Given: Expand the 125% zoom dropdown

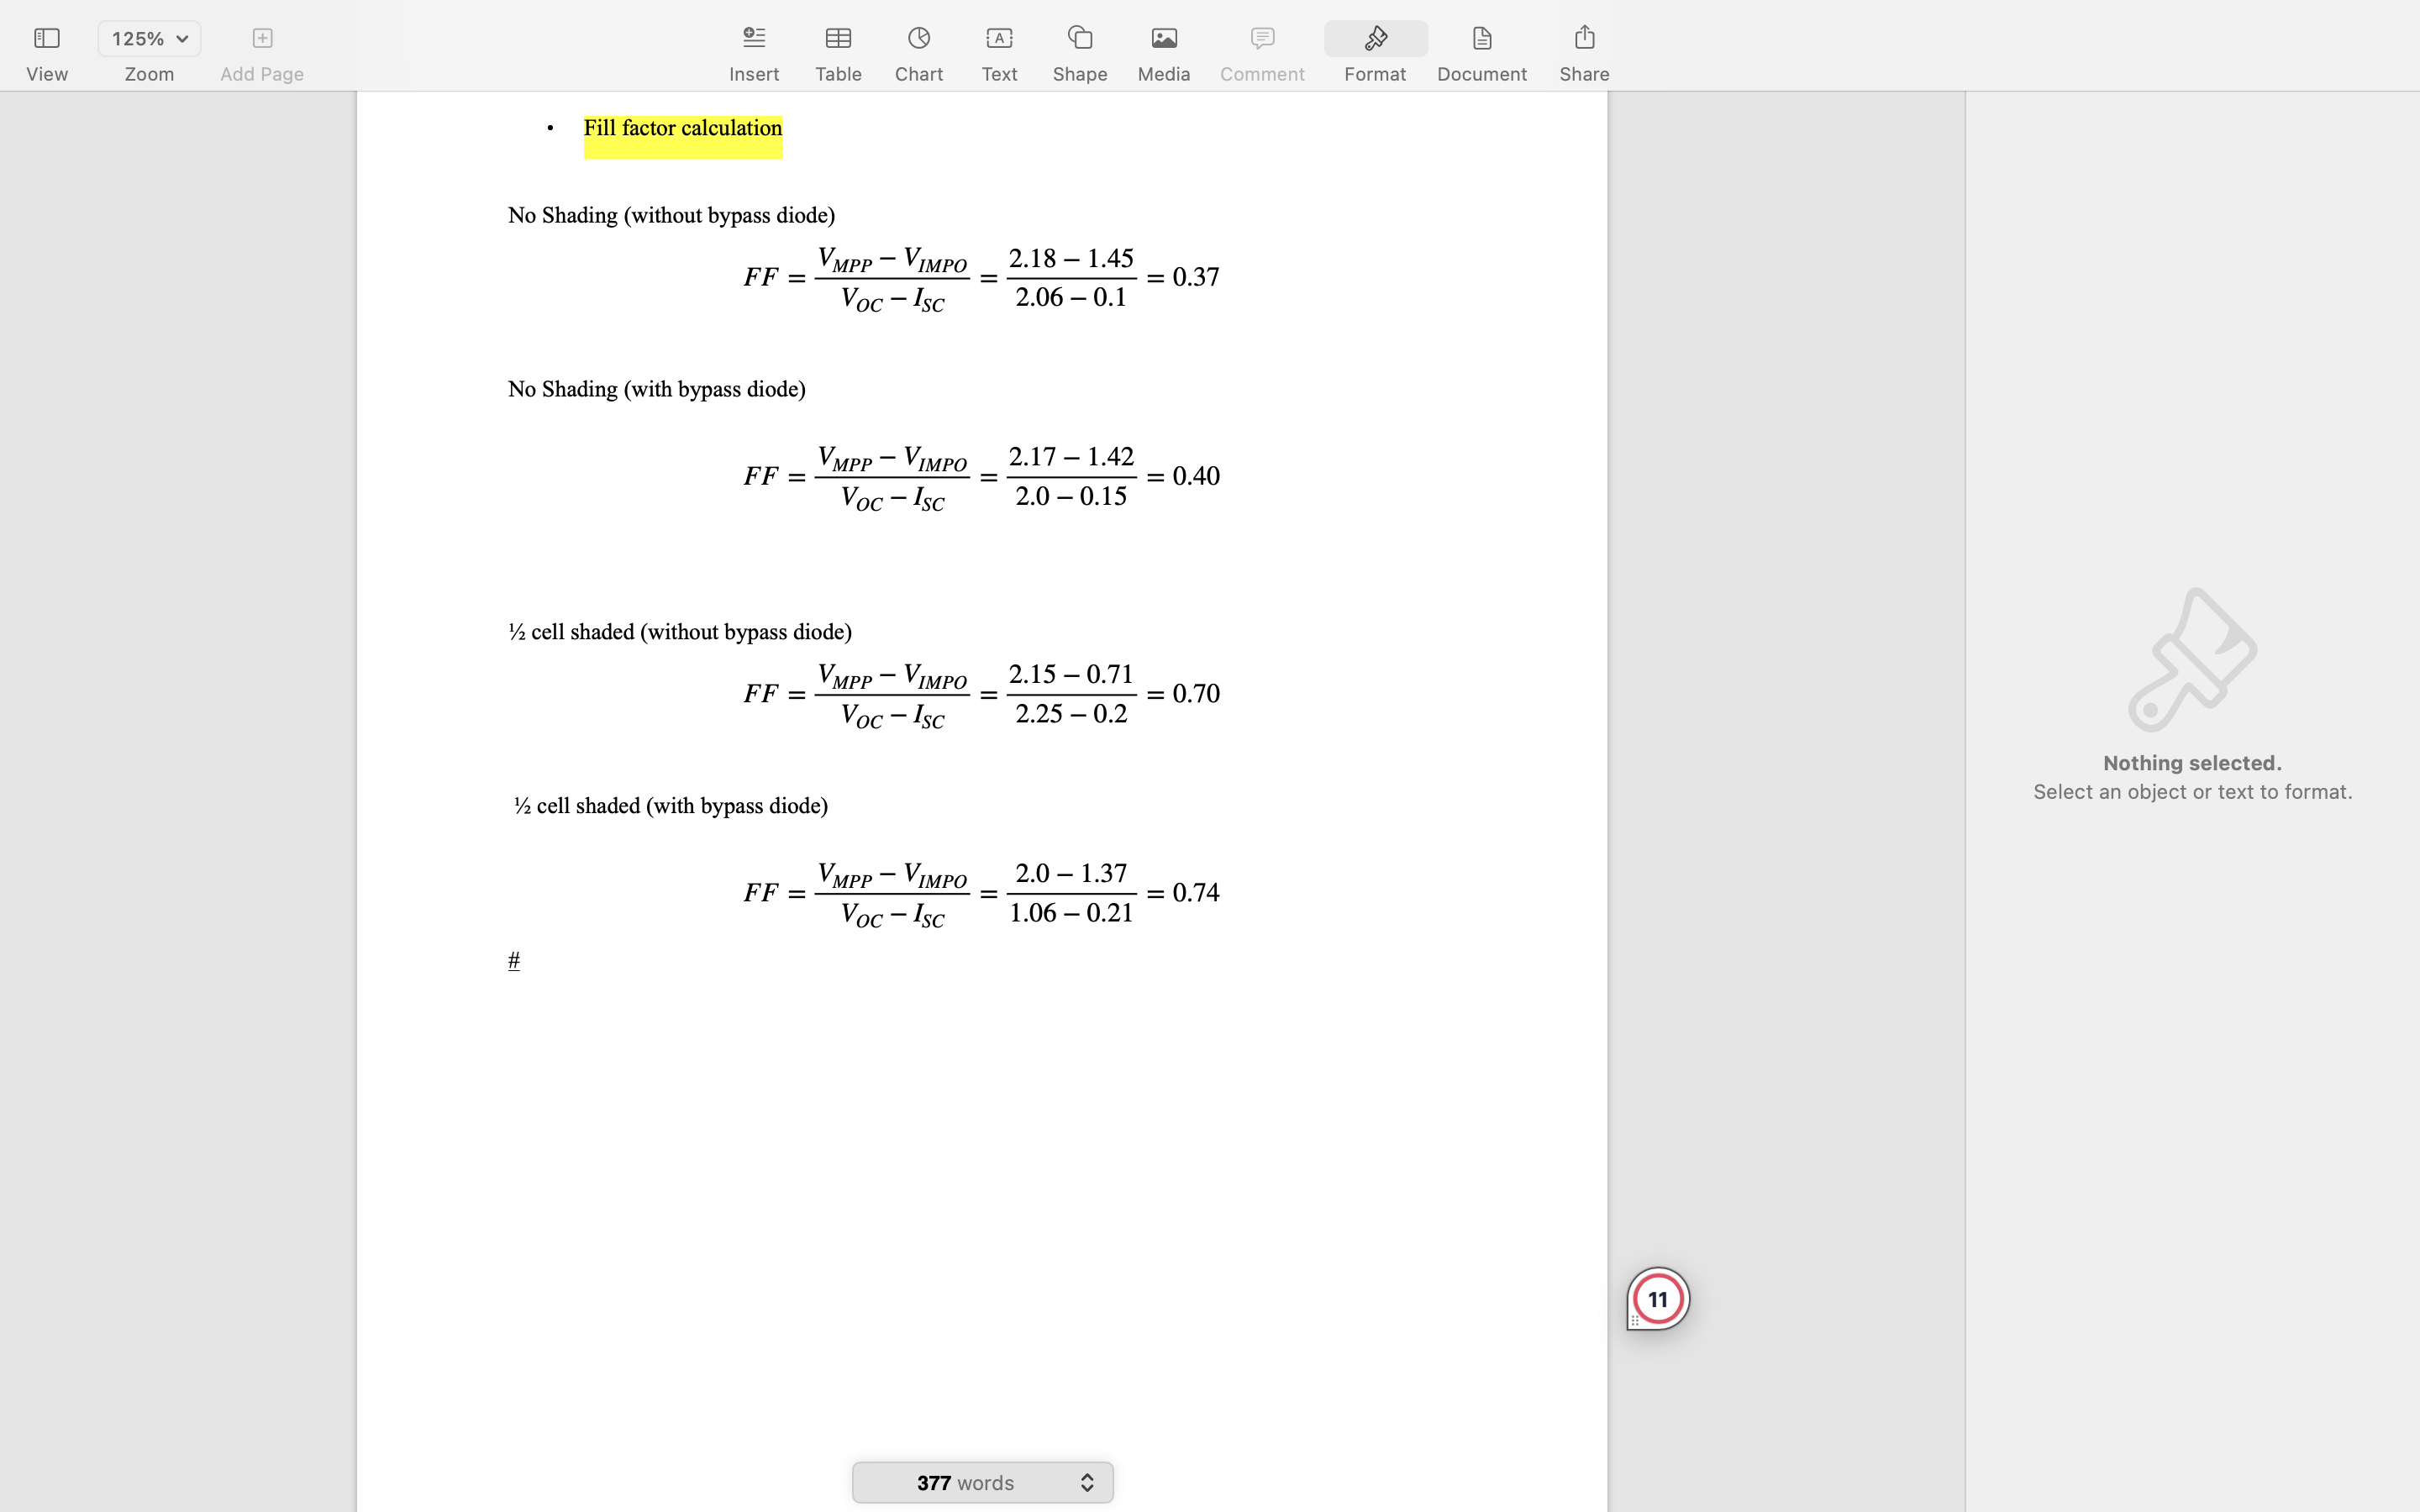Looking at the screenshot, I should (x=149, y=39).
